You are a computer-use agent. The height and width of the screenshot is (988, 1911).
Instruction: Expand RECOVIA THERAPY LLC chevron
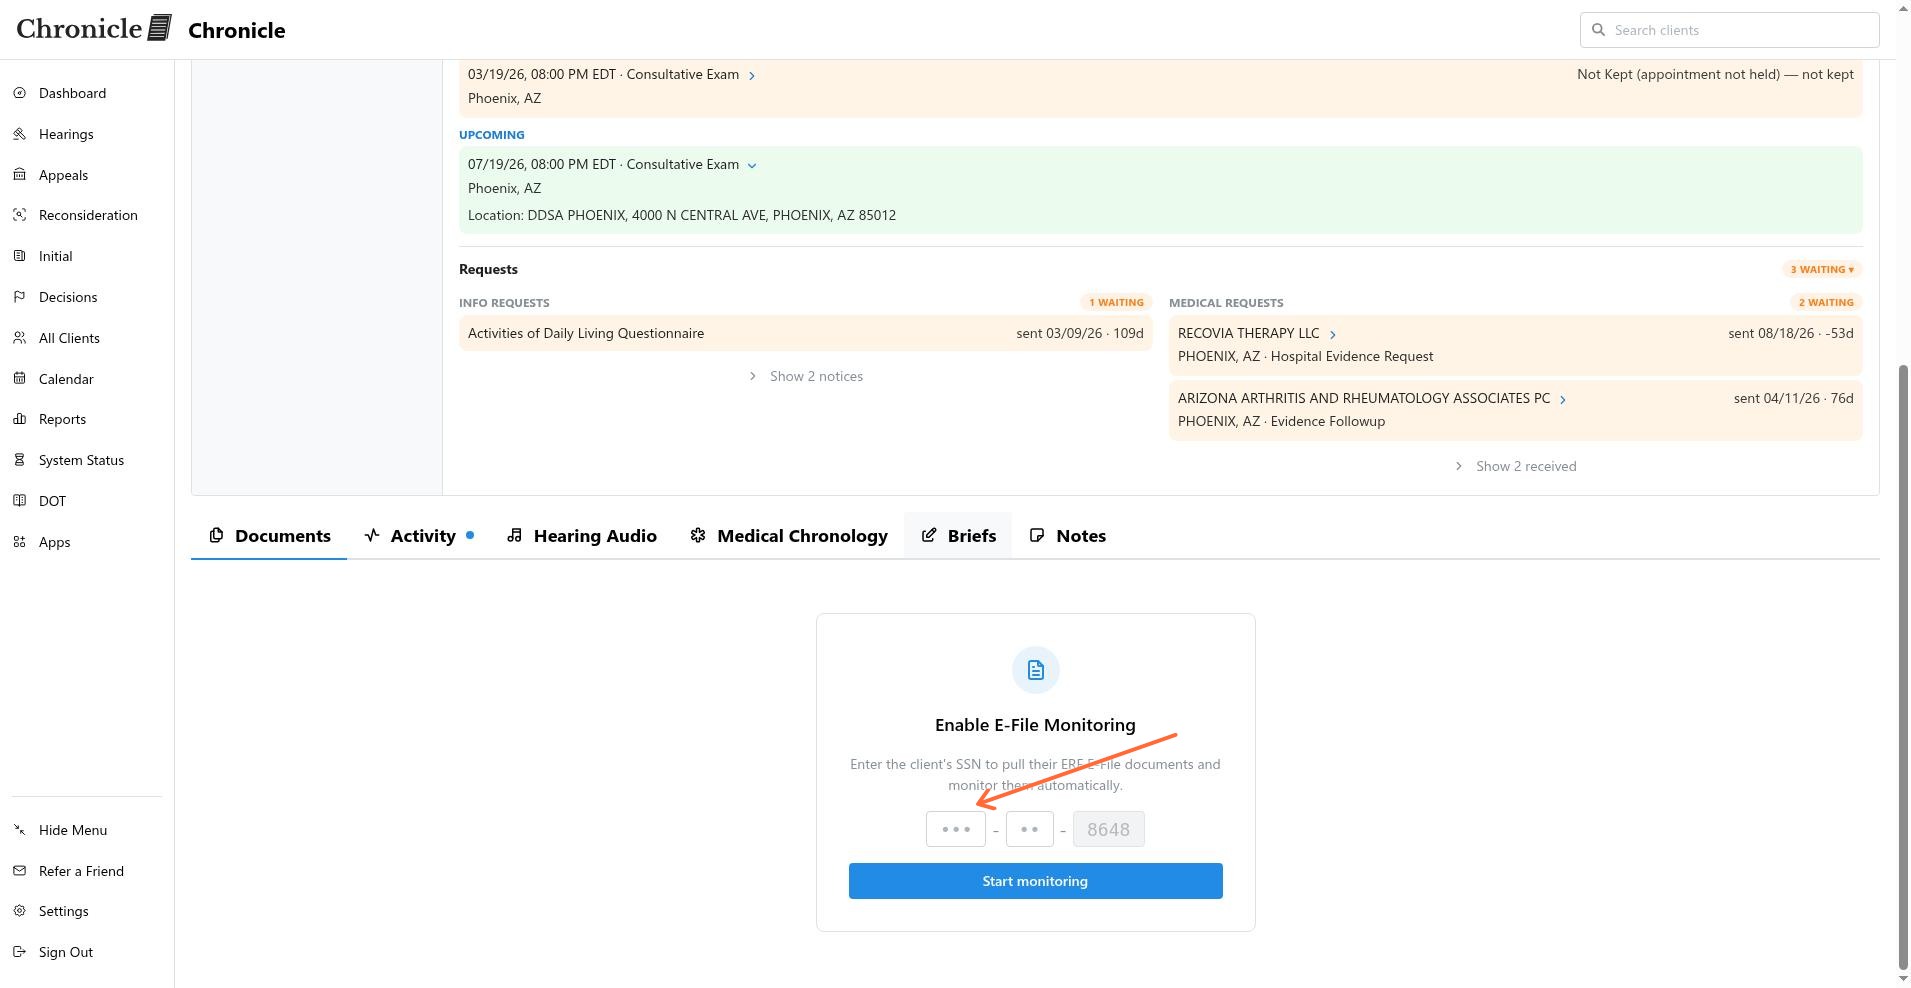point(1332,334)
